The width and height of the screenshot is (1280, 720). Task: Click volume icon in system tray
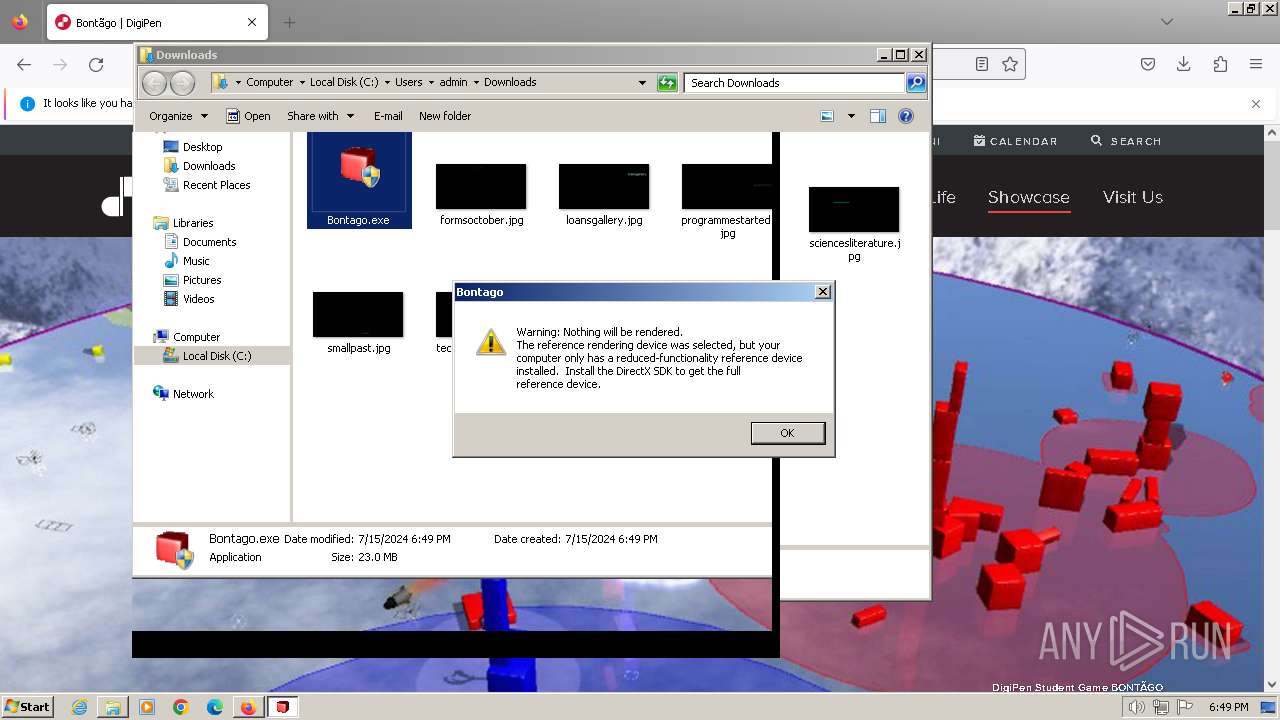point(1137,707)
